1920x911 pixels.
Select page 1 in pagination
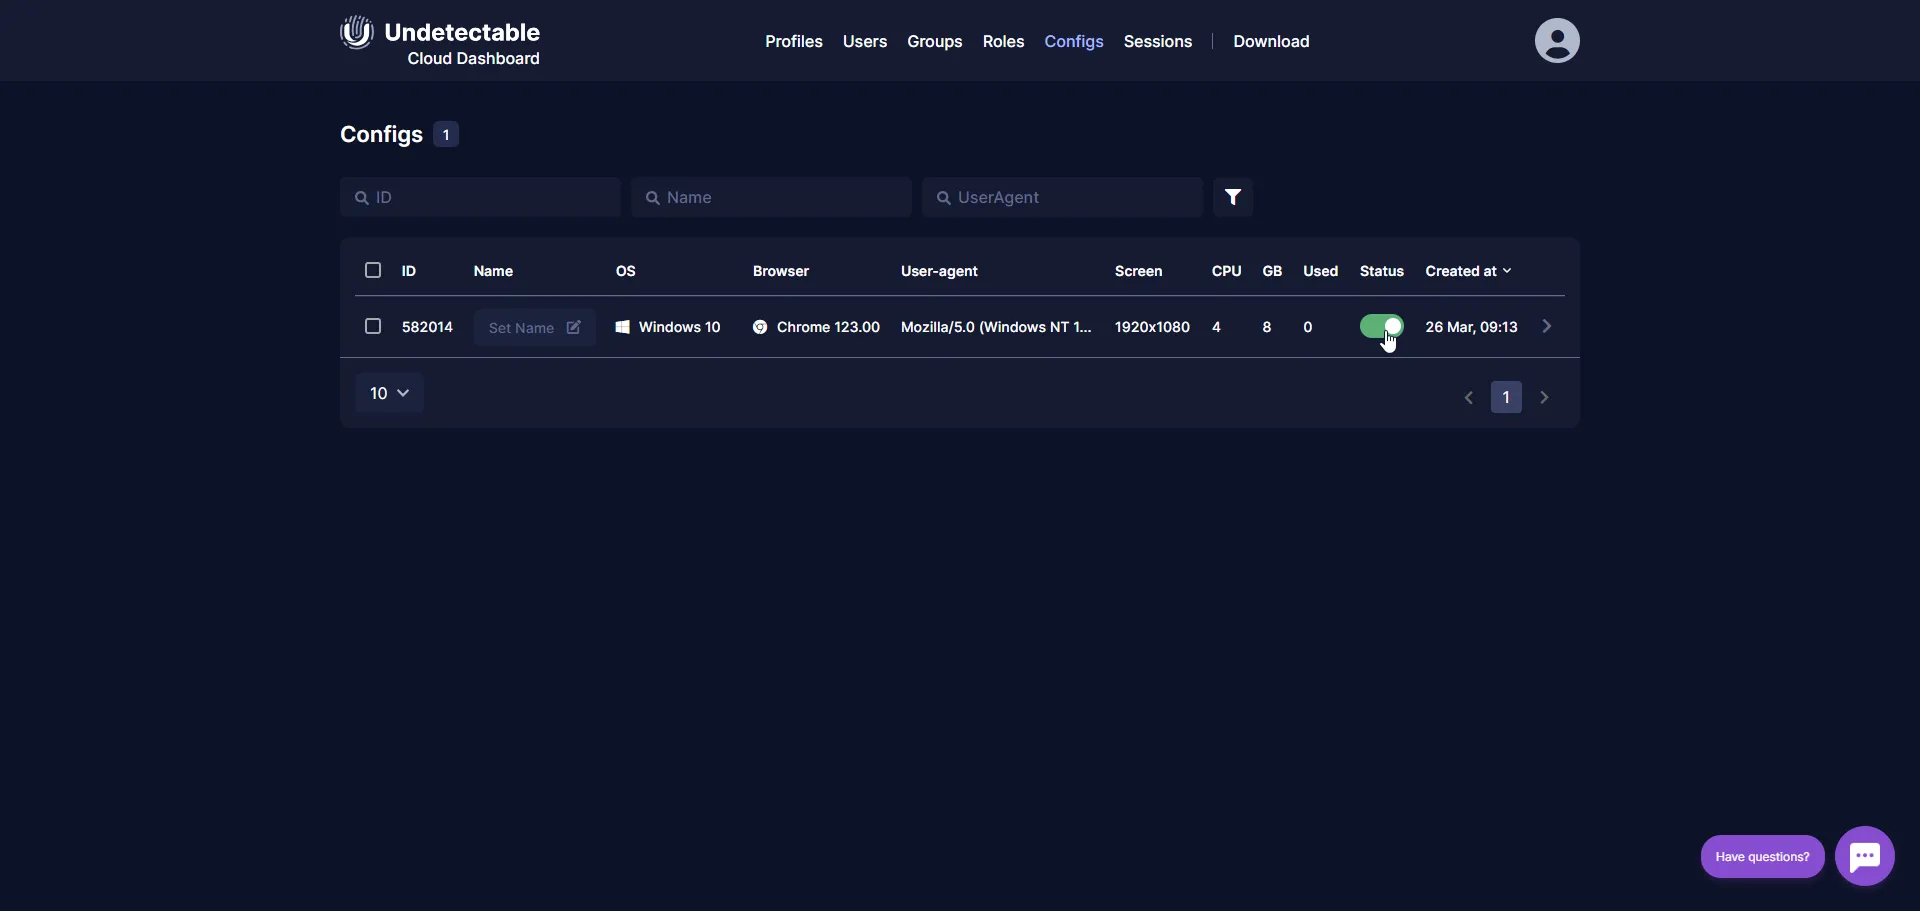click(x=1506, y=397)
